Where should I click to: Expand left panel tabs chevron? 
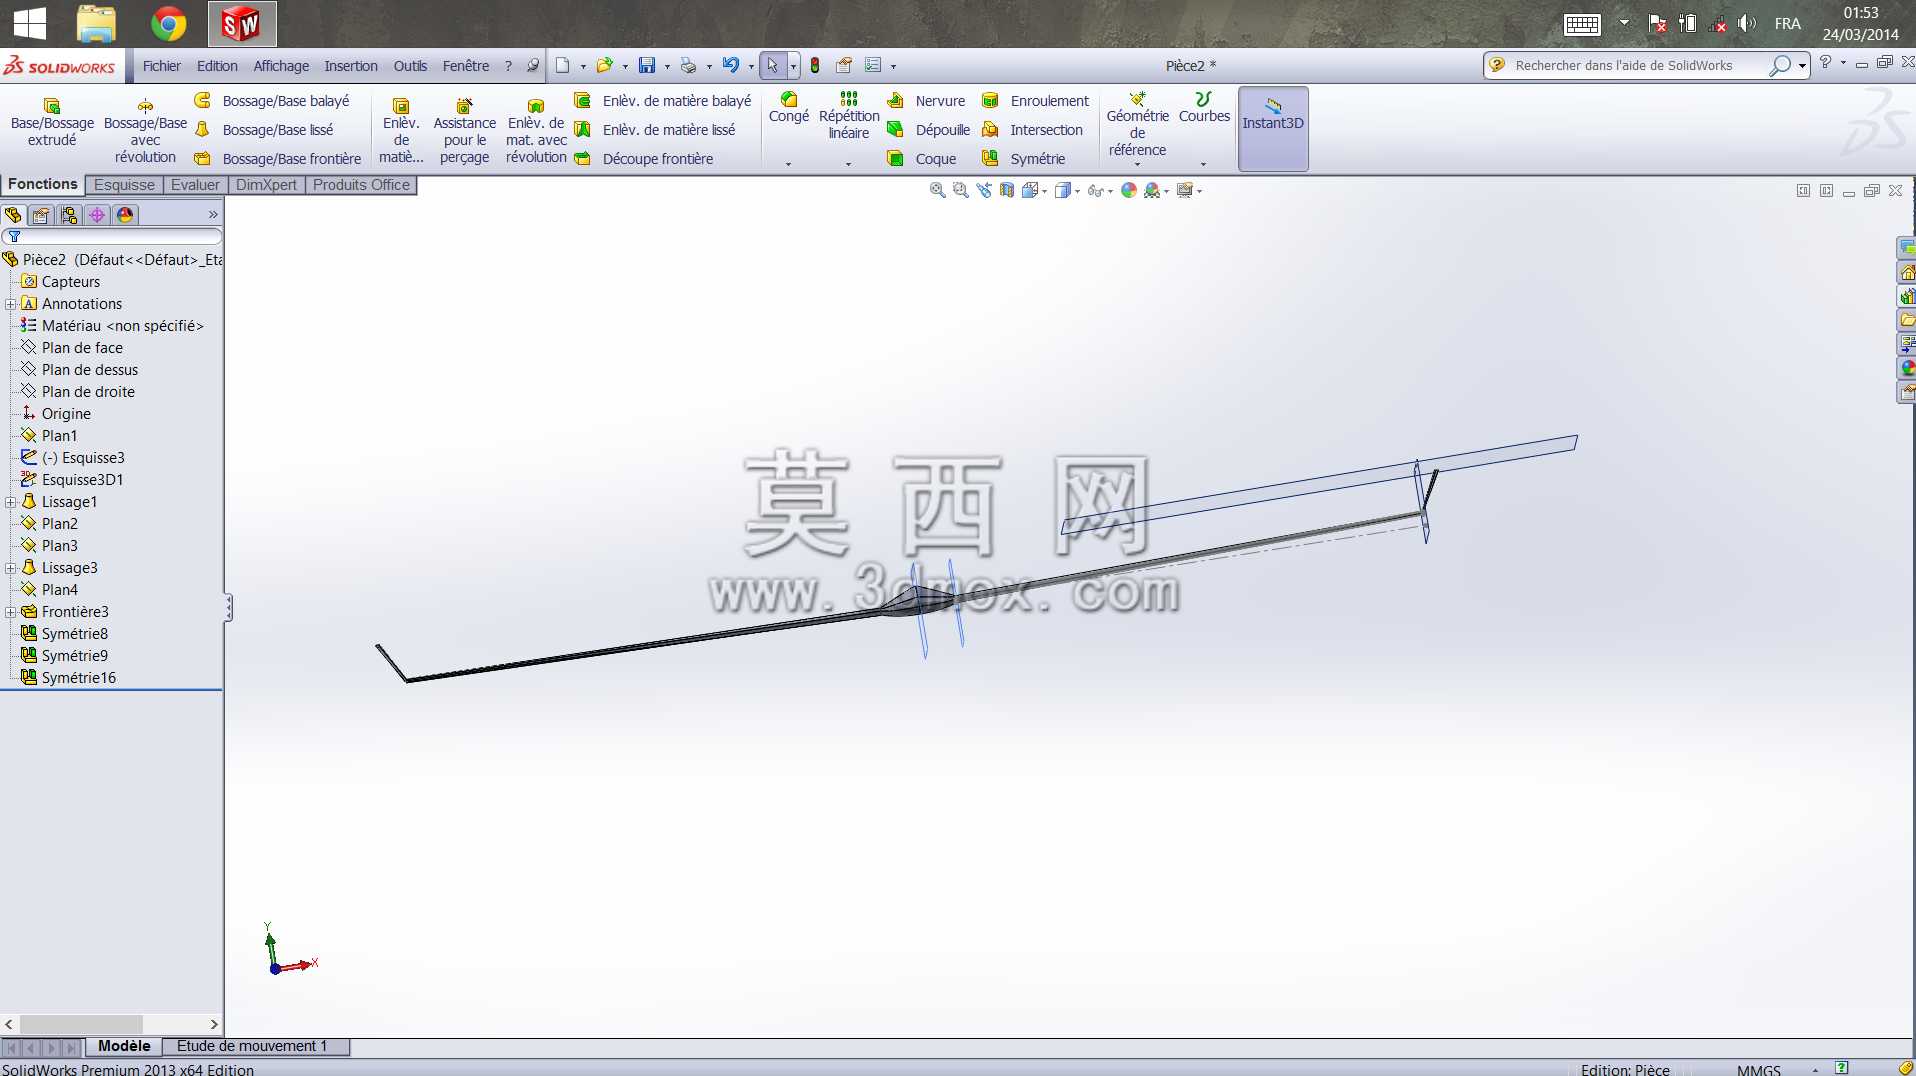(x=213, y=215)
